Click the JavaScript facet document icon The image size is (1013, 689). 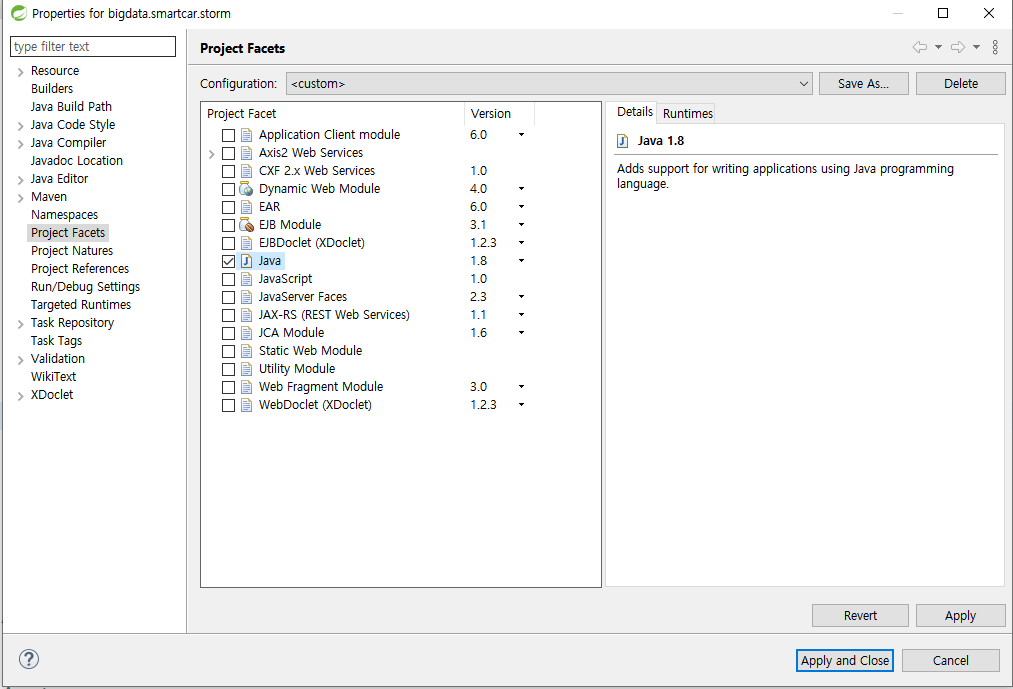click(x=246, y=279)
